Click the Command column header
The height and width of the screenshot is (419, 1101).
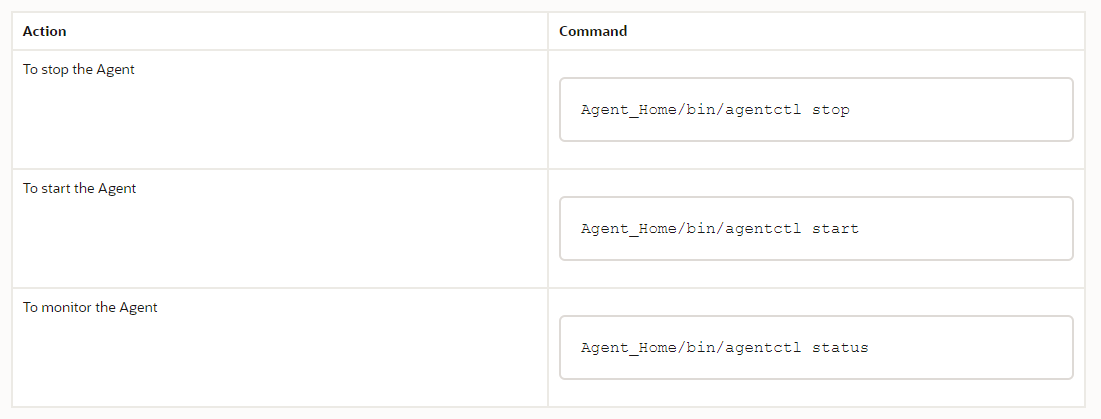593,31
